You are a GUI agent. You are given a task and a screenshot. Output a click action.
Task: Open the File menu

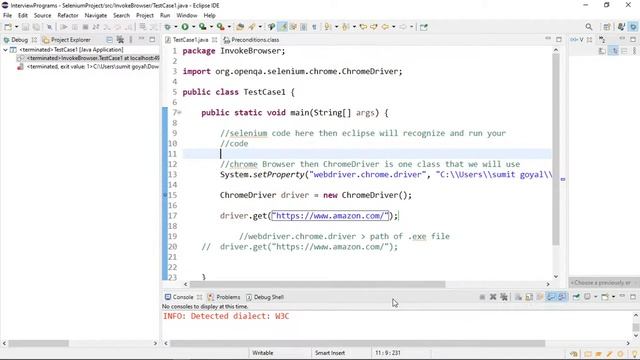7,16
